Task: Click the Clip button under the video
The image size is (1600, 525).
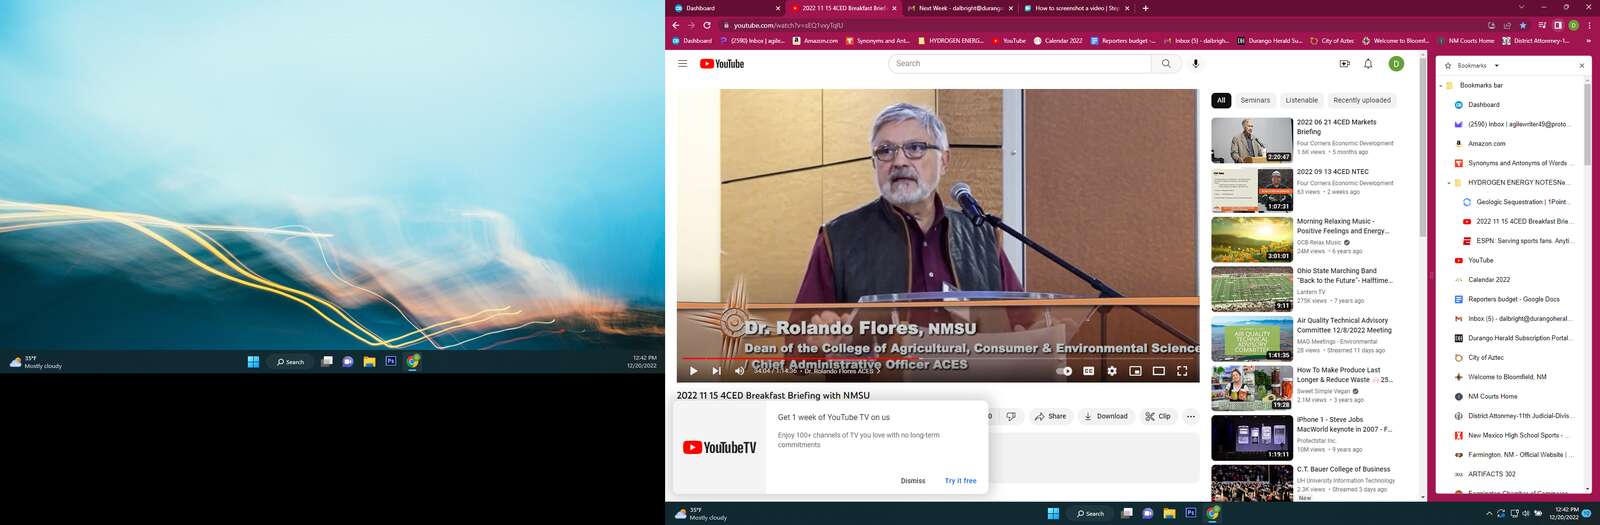Action: coord(1158,416)
